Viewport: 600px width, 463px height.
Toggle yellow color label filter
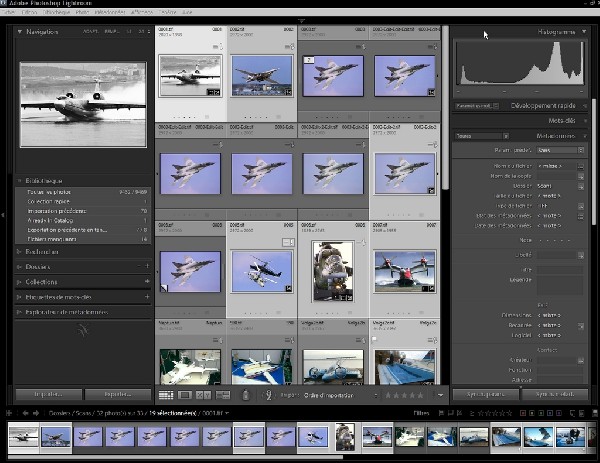(532, 413)
